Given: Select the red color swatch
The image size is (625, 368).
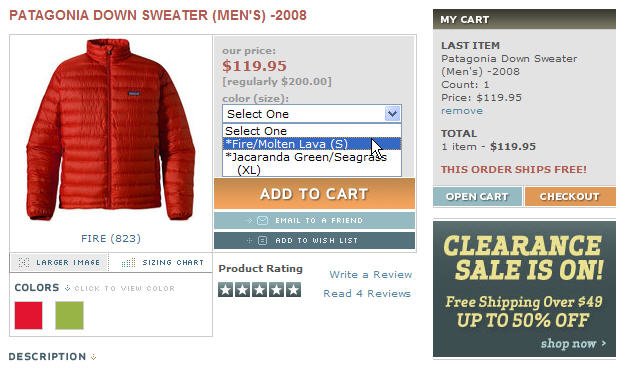Looking at the screenshot, I should [28, 315].
